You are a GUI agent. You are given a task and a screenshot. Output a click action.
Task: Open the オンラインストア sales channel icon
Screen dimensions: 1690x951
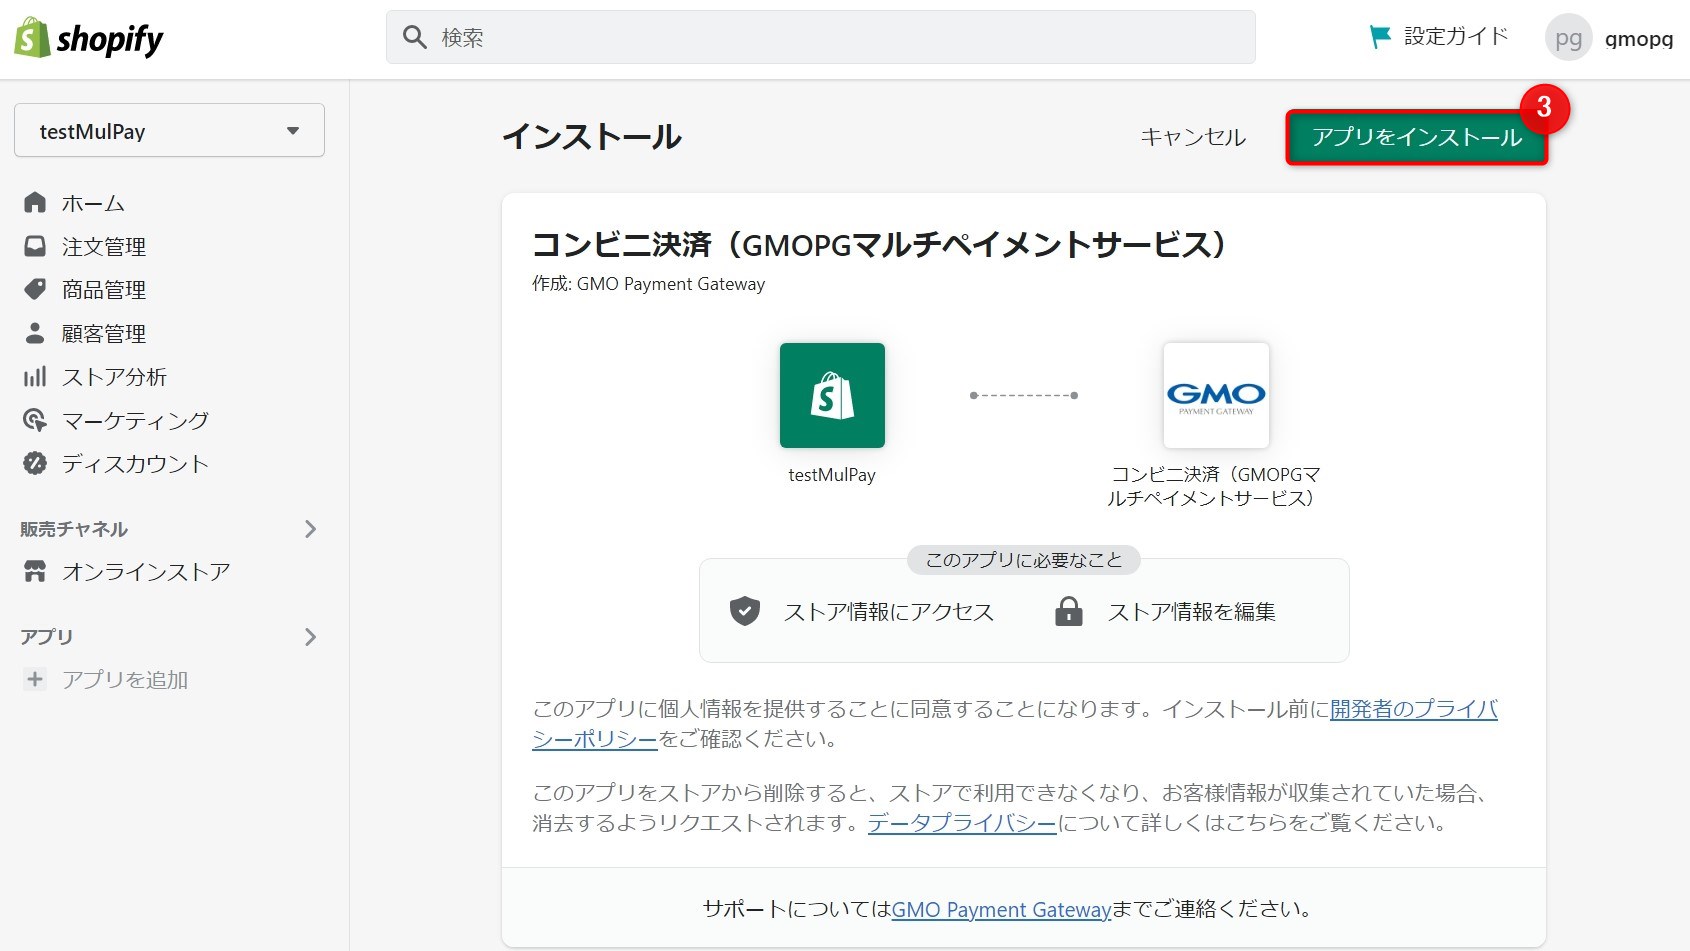click(34, 571)
